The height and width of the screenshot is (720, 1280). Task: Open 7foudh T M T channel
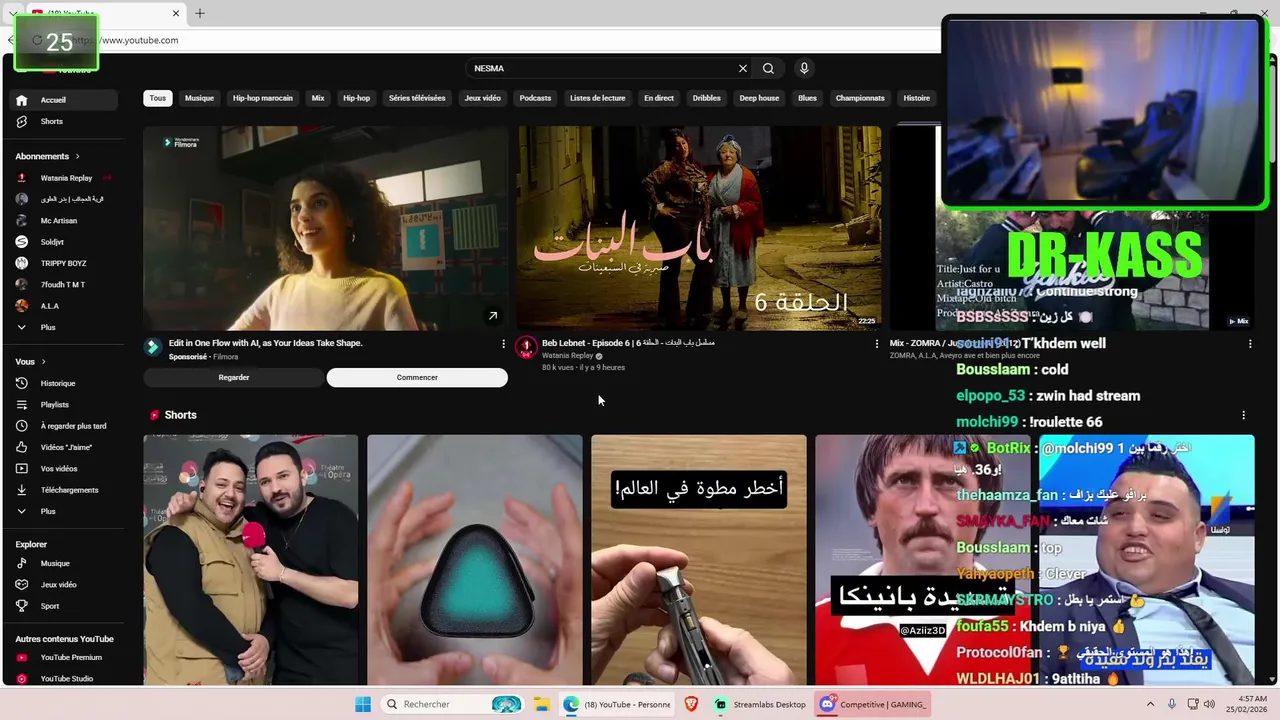(x=64, y=285)
